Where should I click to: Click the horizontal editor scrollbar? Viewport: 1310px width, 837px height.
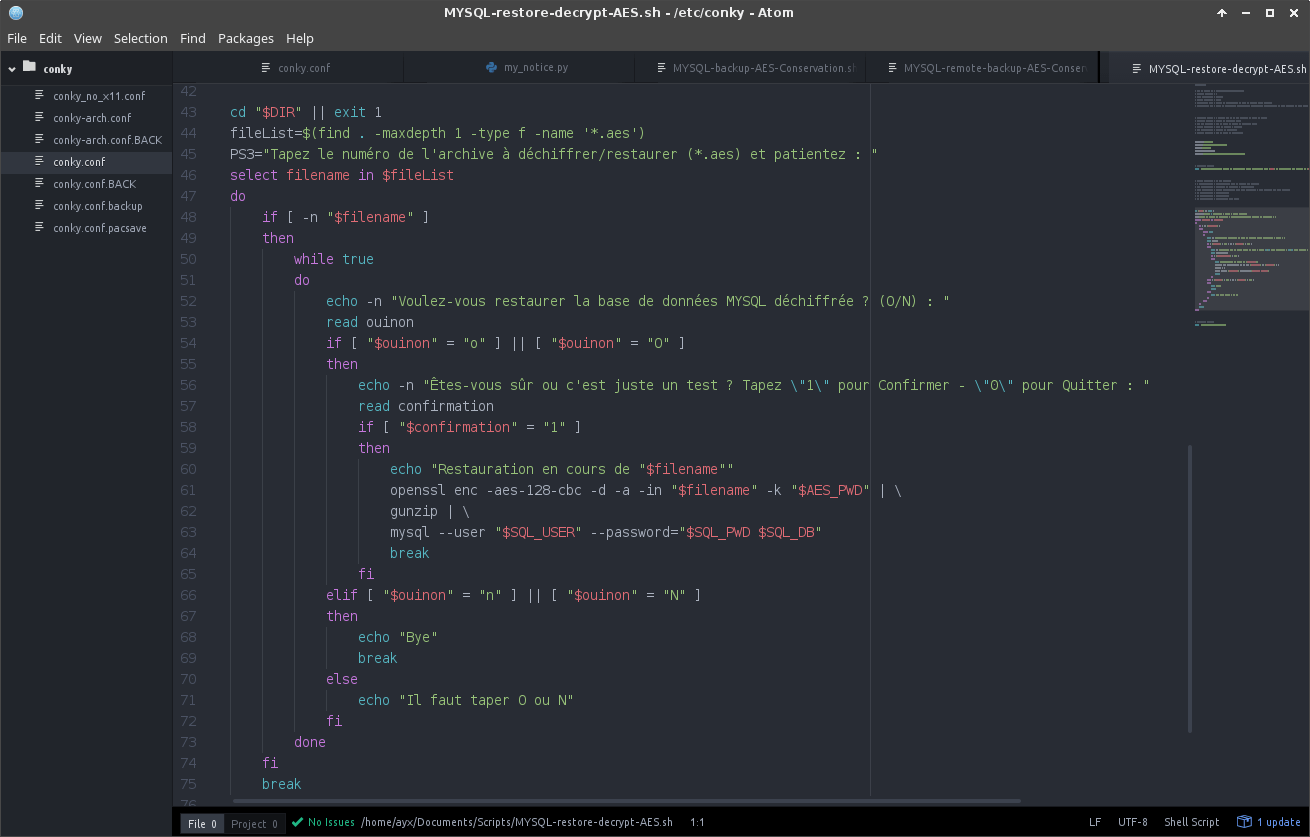[x=626, y=800]
